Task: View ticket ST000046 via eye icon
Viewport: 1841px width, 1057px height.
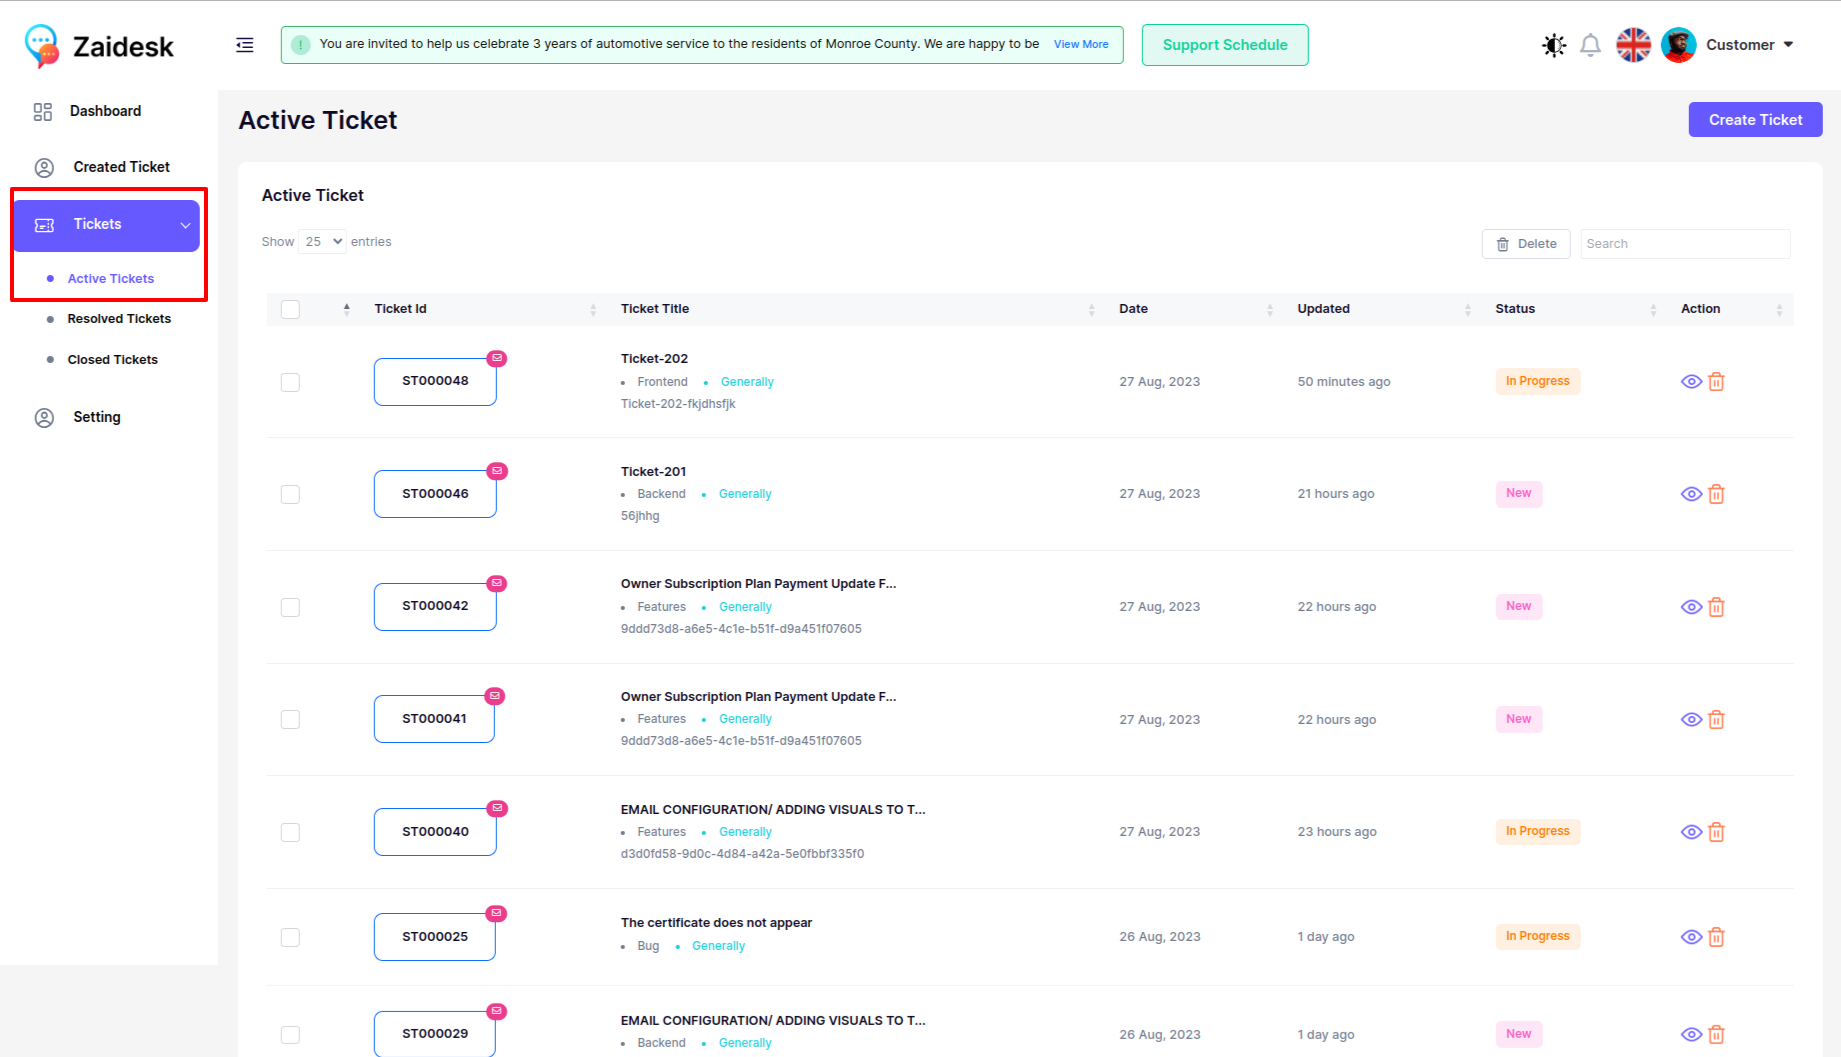Action: (x=1691, y=494)
